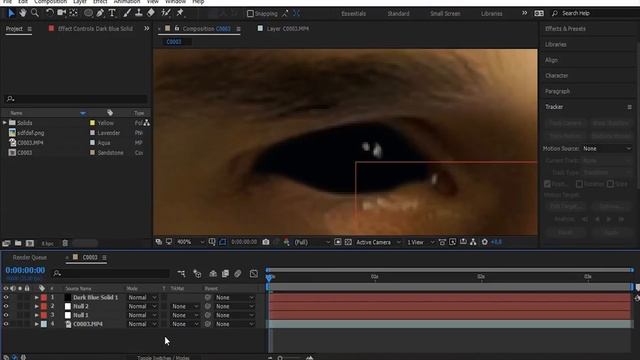Viewport: 640px width, 360px height.
Task: Toggle Hide Shy Layers icon in timeline
Action: (x=213, y=273)
